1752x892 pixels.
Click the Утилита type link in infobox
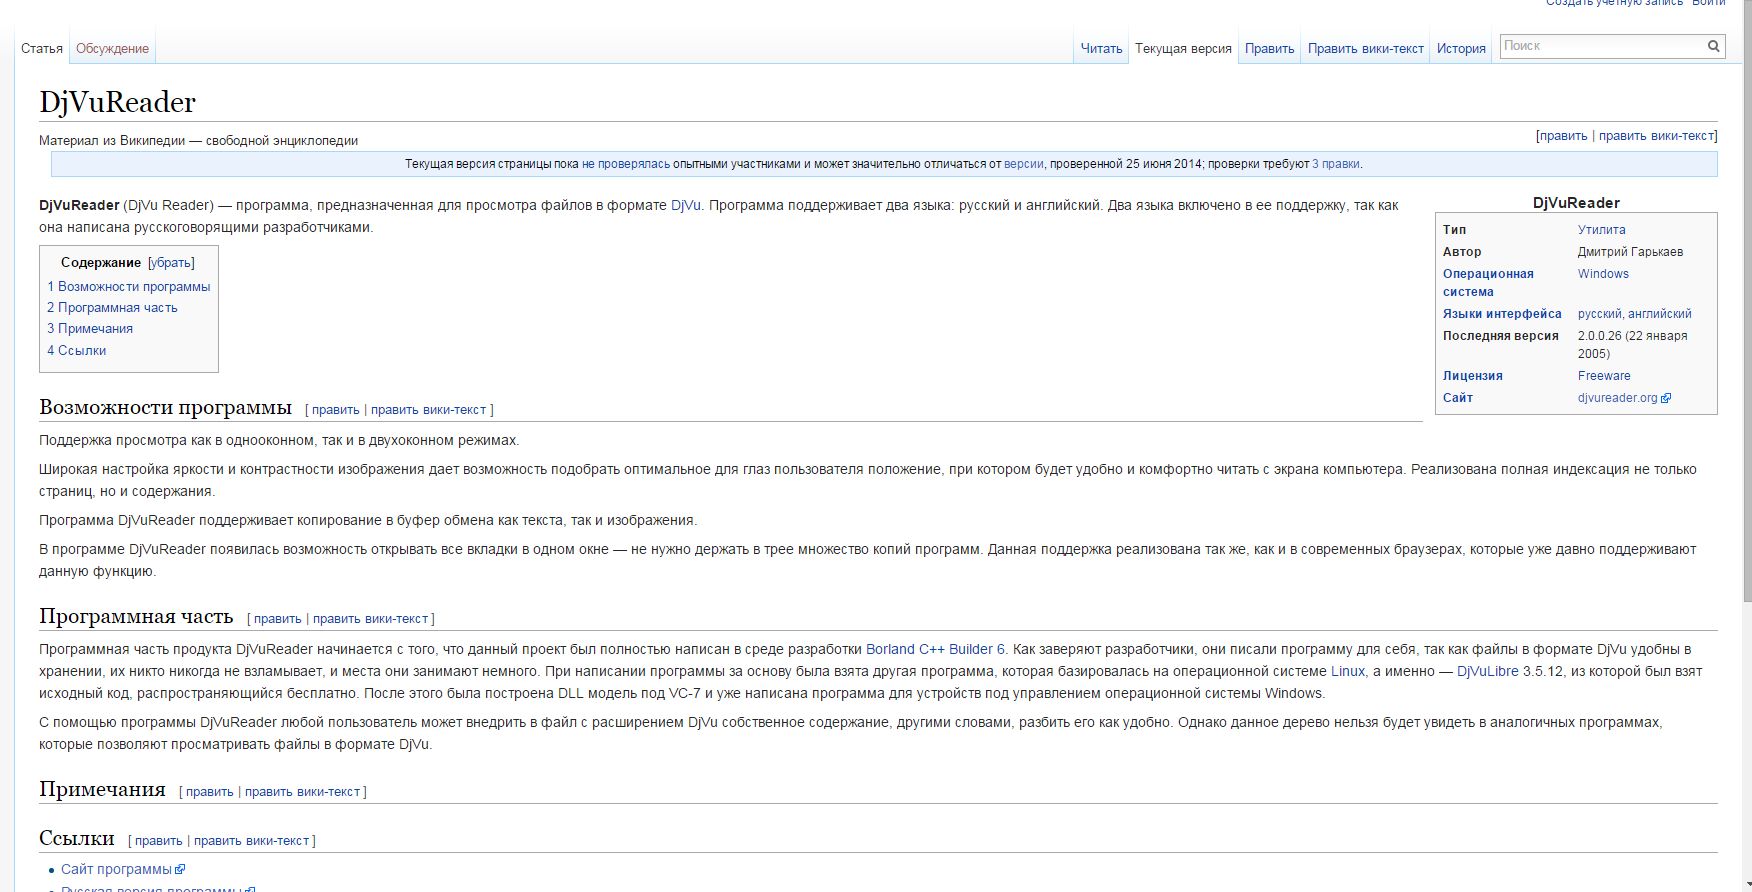1601,230
